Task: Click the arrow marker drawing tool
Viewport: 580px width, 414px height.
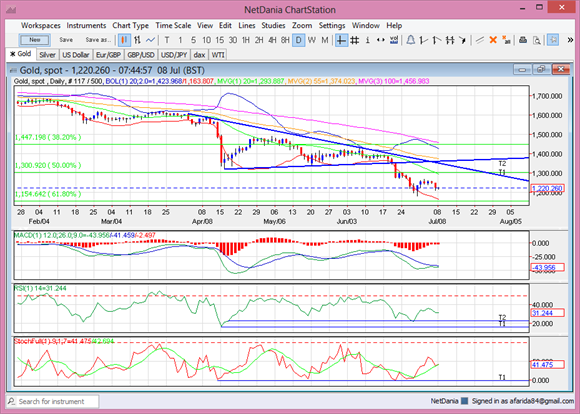Action: 462,40
